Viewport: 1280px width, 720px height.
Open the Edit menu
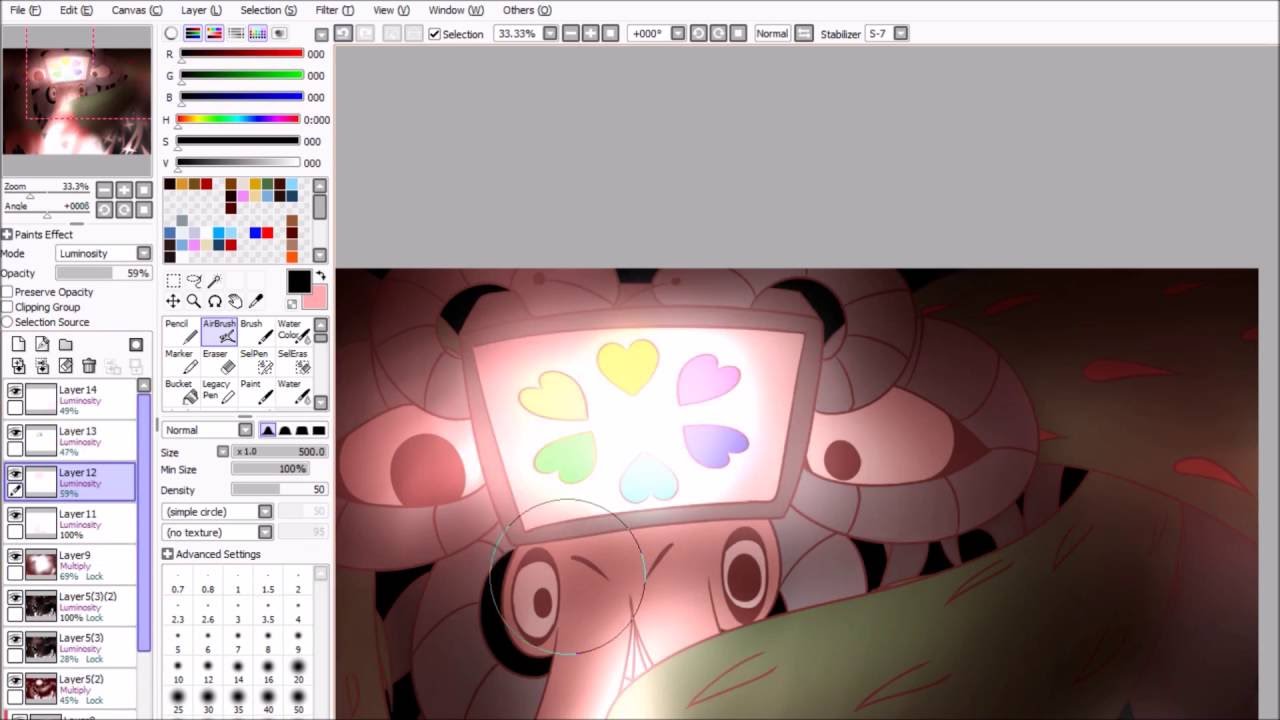point(76,10)
